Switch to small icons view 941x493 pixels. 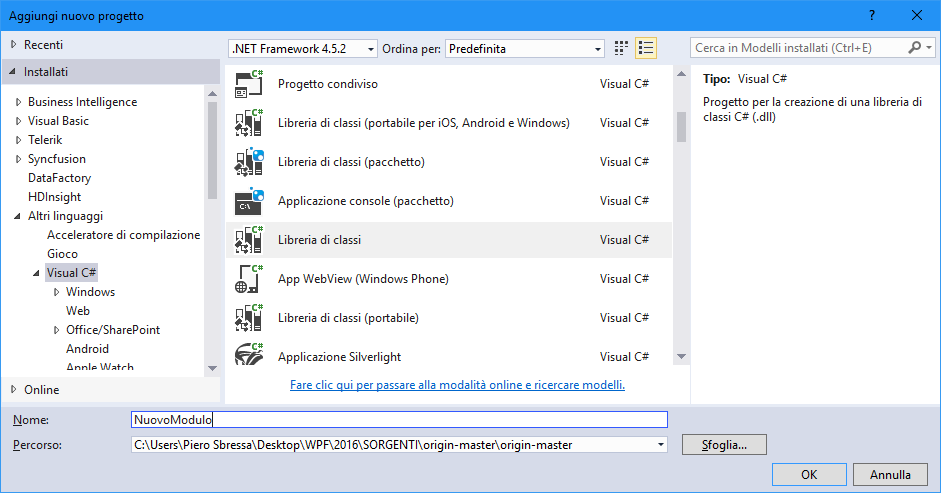coord(621,48)
